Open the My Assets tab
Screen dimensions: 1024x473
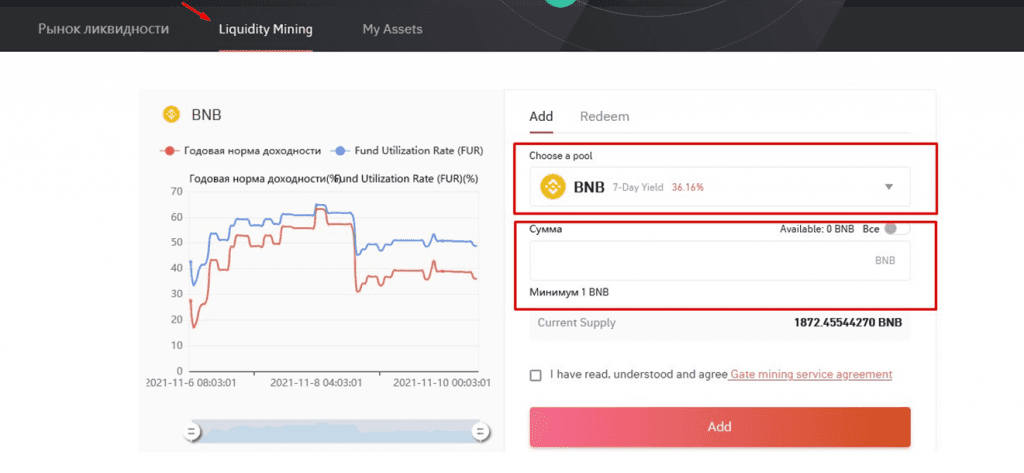(x=392, y=29)
